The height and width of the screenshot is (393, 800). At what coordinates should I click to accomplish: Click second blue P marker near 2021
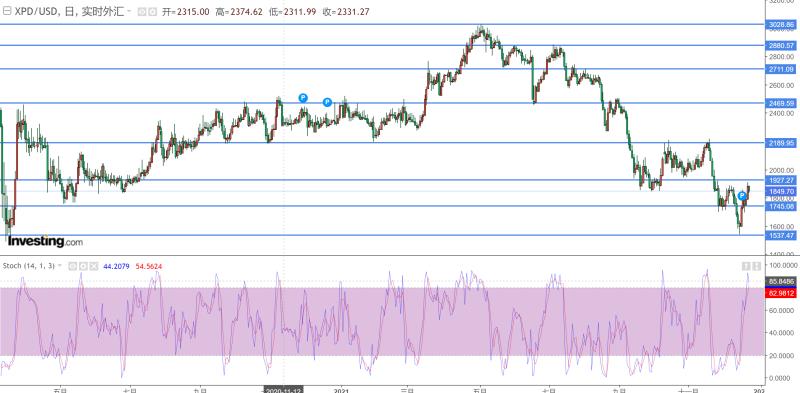pos(328,102)
